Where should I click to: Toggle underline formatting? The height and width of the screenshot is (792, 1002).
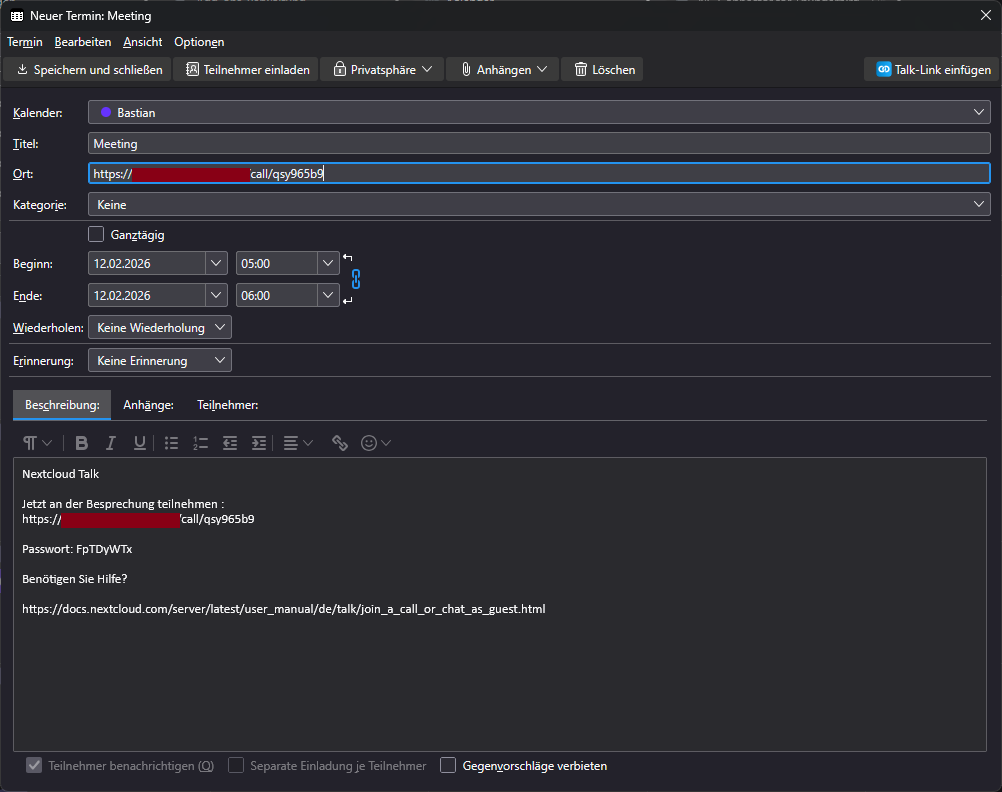139,443
